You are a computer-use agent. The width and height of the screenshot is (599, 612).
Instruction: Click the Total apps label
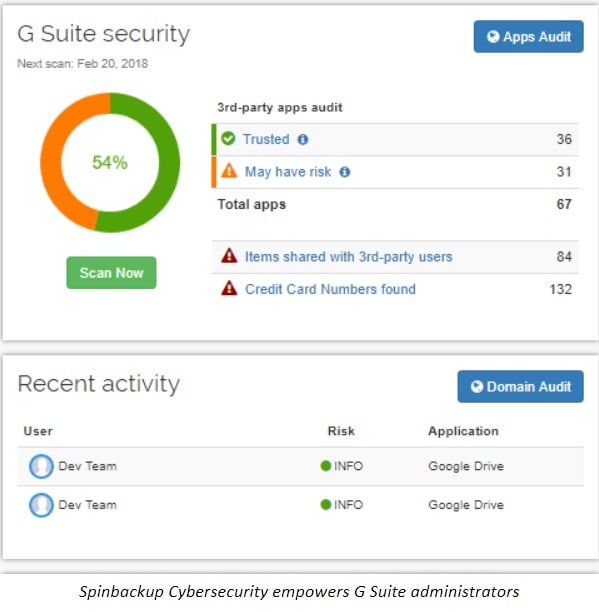coord(252,205)
